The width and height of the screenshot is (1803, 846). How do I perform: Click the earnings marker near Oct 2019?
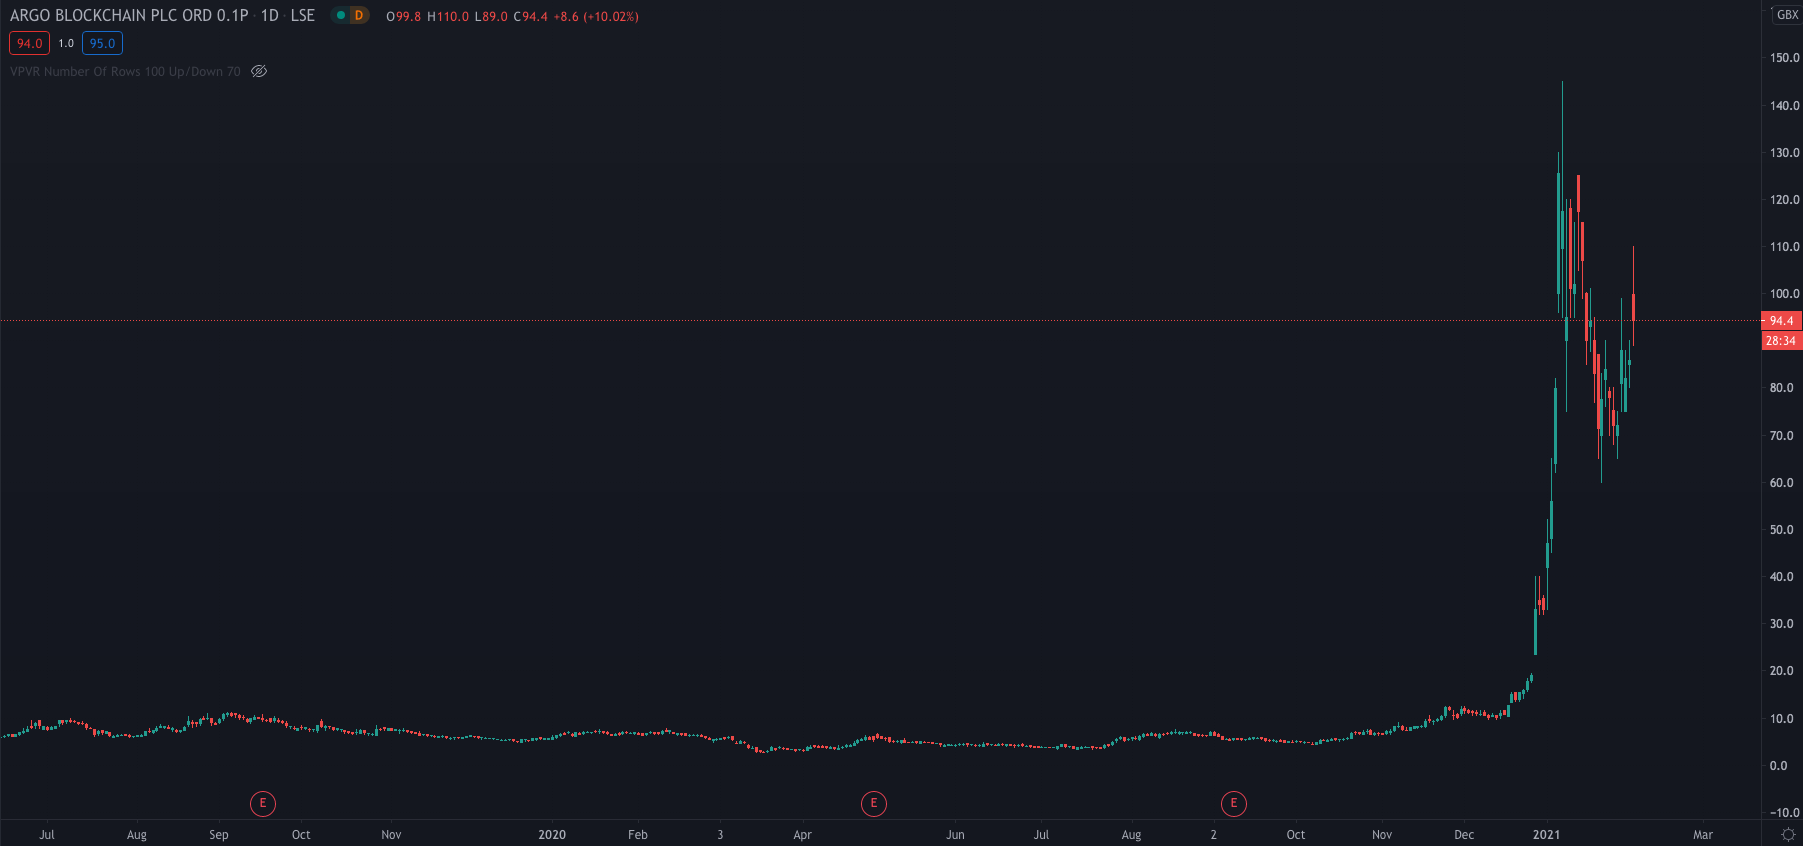pyautogui.click(x=263, y=803)
